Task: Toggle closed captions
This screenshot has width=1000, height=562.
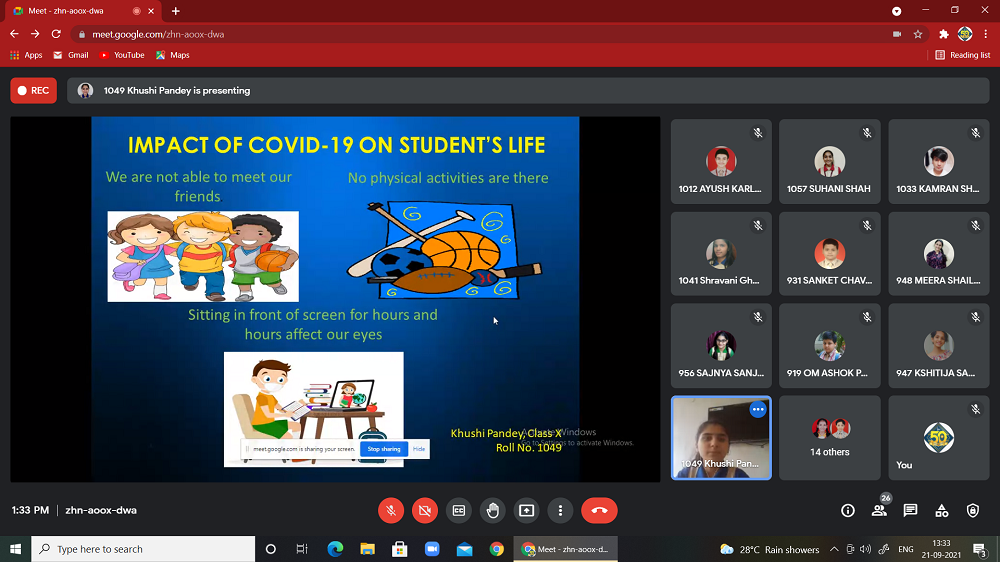Action: 459,510
